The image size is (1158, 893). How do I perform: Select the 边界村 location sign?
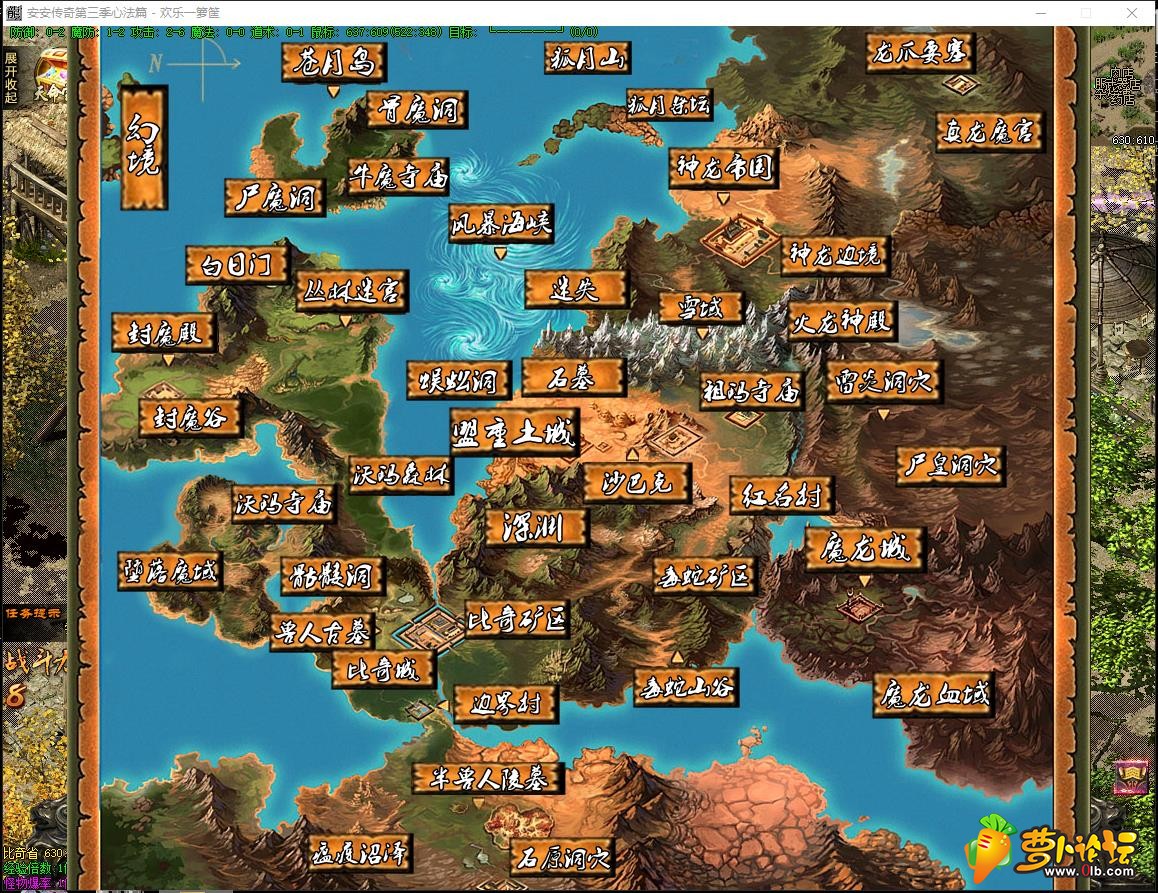(506, 704)
